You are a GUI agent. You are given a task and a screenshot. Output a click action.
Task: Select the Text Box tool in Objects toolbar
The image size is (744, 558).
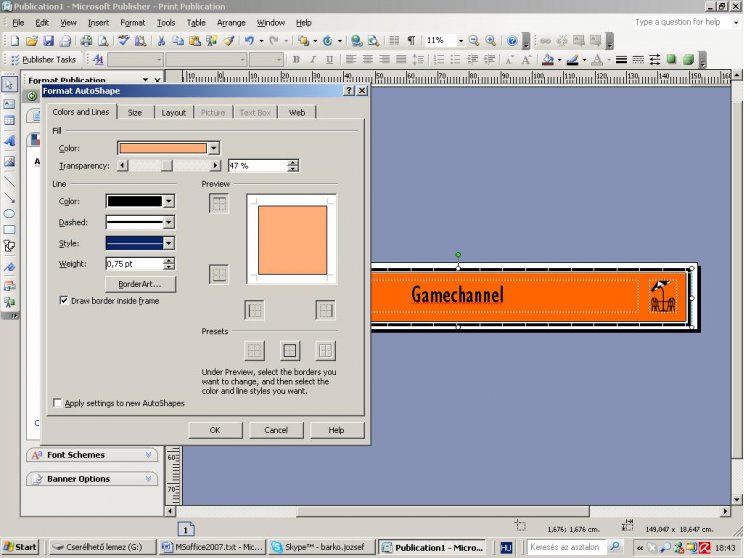coord(9,104)
